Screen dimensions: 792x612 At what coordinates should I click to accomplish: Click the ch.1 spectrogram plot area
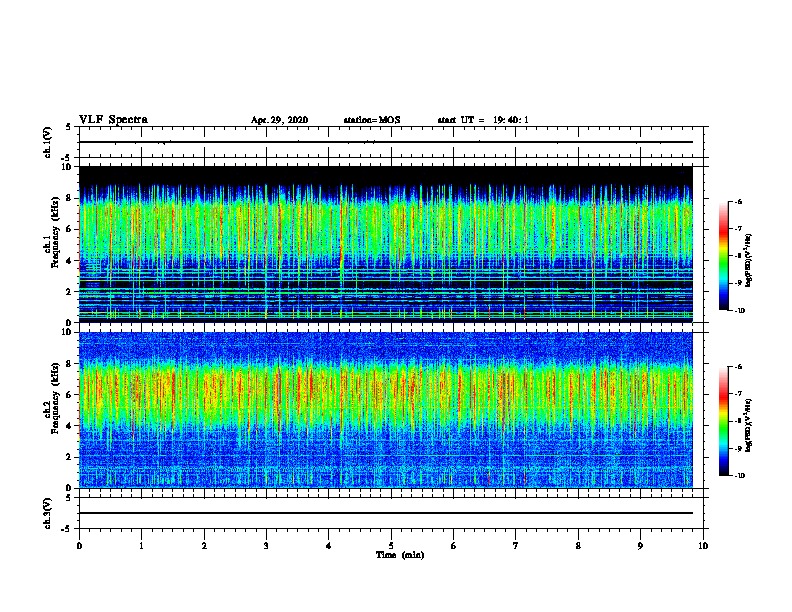[x=386, y=244]
